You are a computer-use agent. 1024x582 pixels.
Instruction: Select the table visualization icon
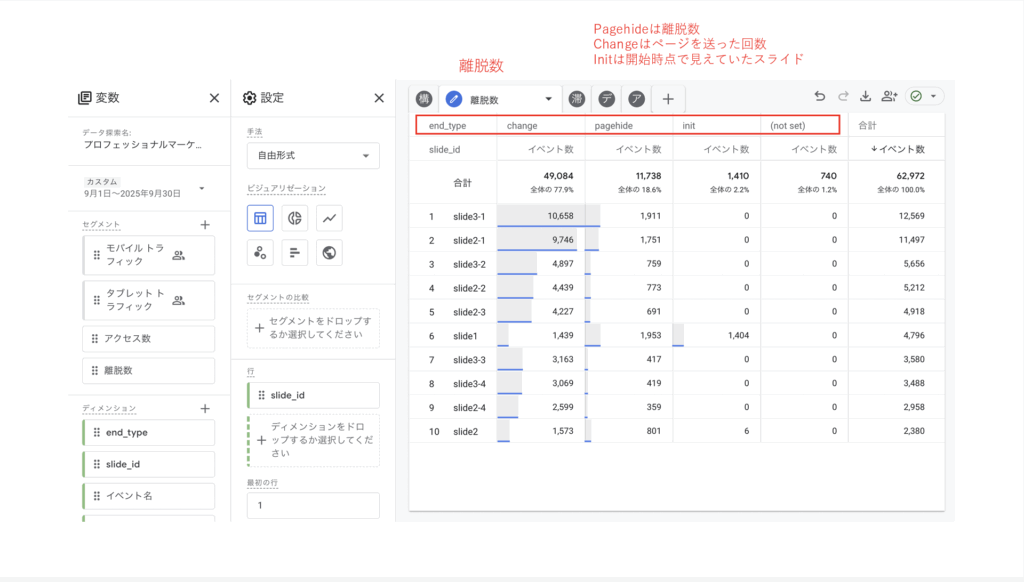[x=261, y=218]
